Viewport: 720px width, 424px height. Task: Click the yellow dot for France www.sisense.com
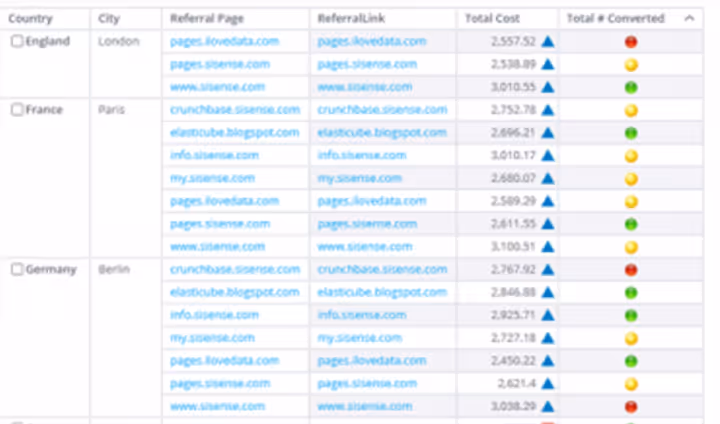coord(631,247)
